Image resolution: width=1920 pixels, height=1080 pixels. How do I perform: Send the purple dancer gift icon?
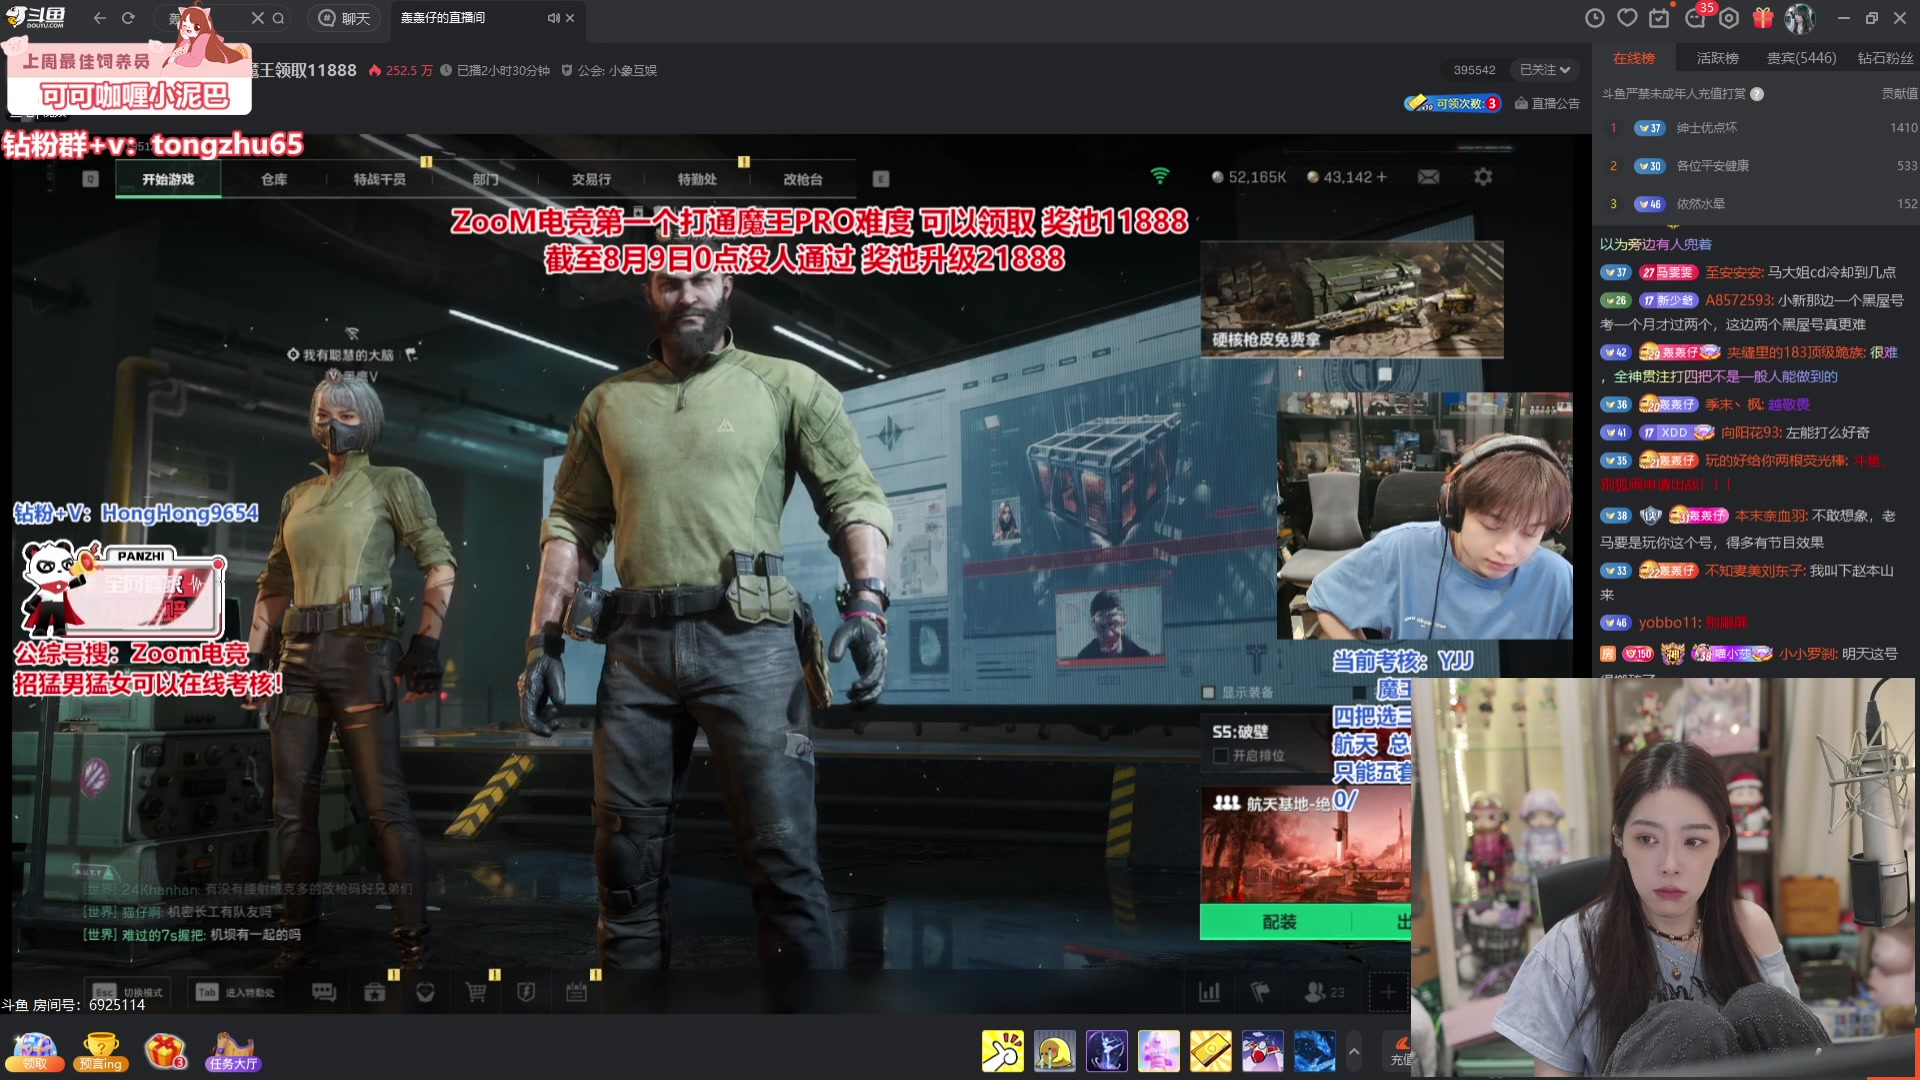coord(1106,1051)
